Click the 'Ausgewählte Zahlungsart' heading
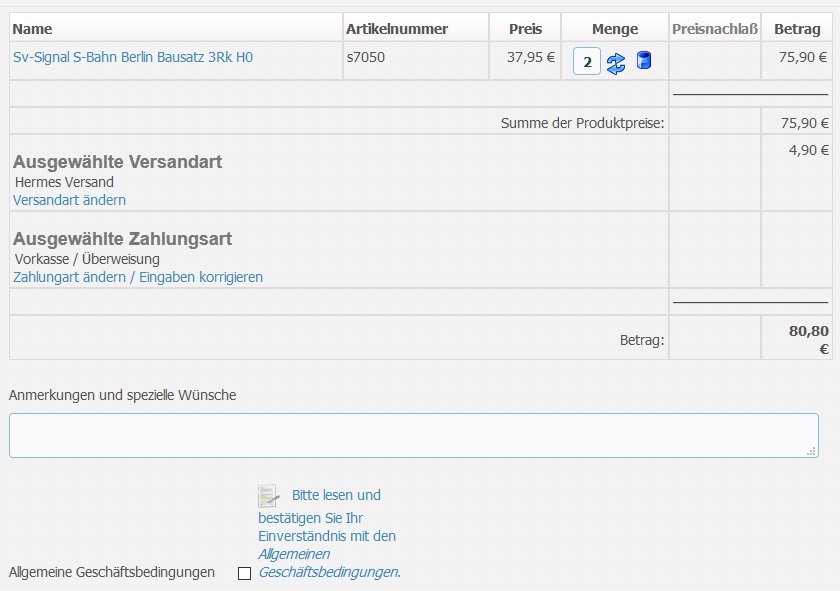 coord(122,239)
